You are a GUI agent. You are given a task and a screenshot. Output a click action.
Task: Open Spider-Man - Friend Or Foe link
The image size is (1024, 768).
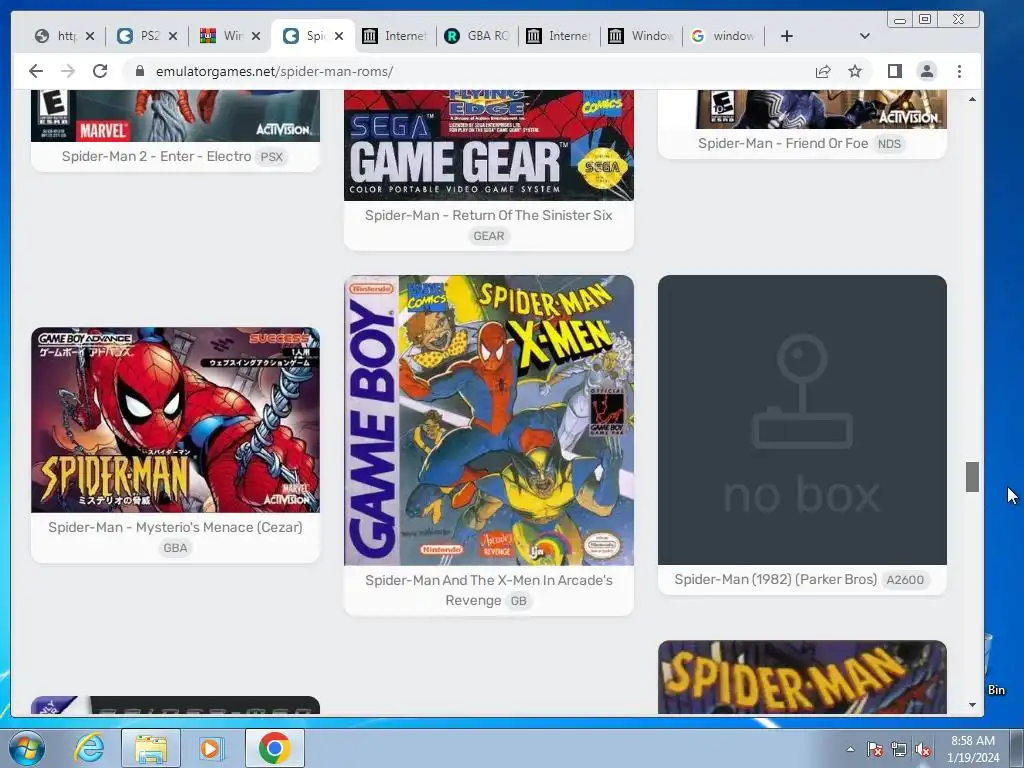point(782,144)
